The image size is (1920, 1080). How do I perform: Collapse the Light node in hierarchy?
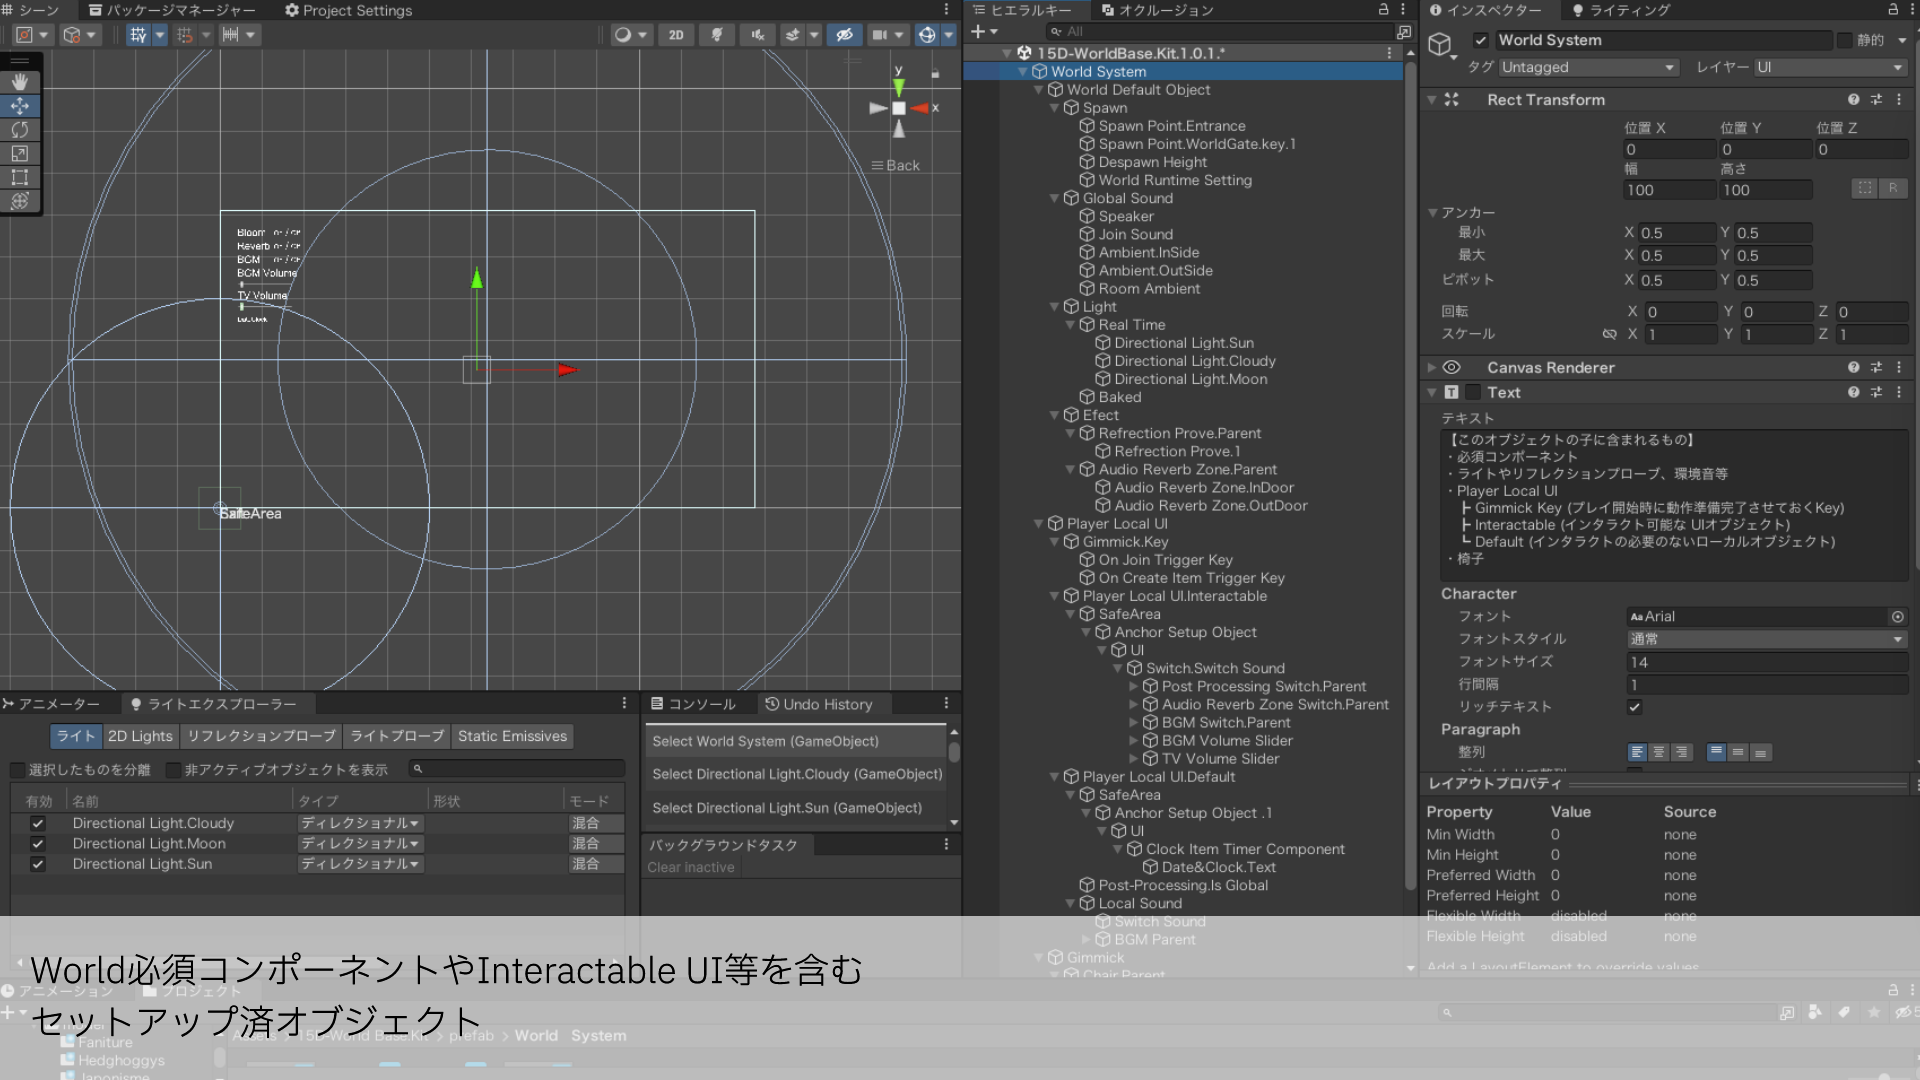click(1055, 307)
